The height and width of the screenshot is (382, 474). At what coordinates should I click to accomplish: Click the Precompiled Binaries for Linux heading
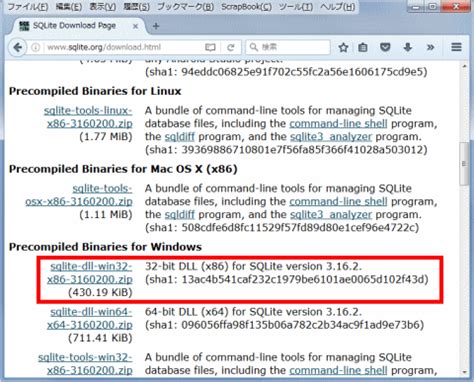point(95,91)
